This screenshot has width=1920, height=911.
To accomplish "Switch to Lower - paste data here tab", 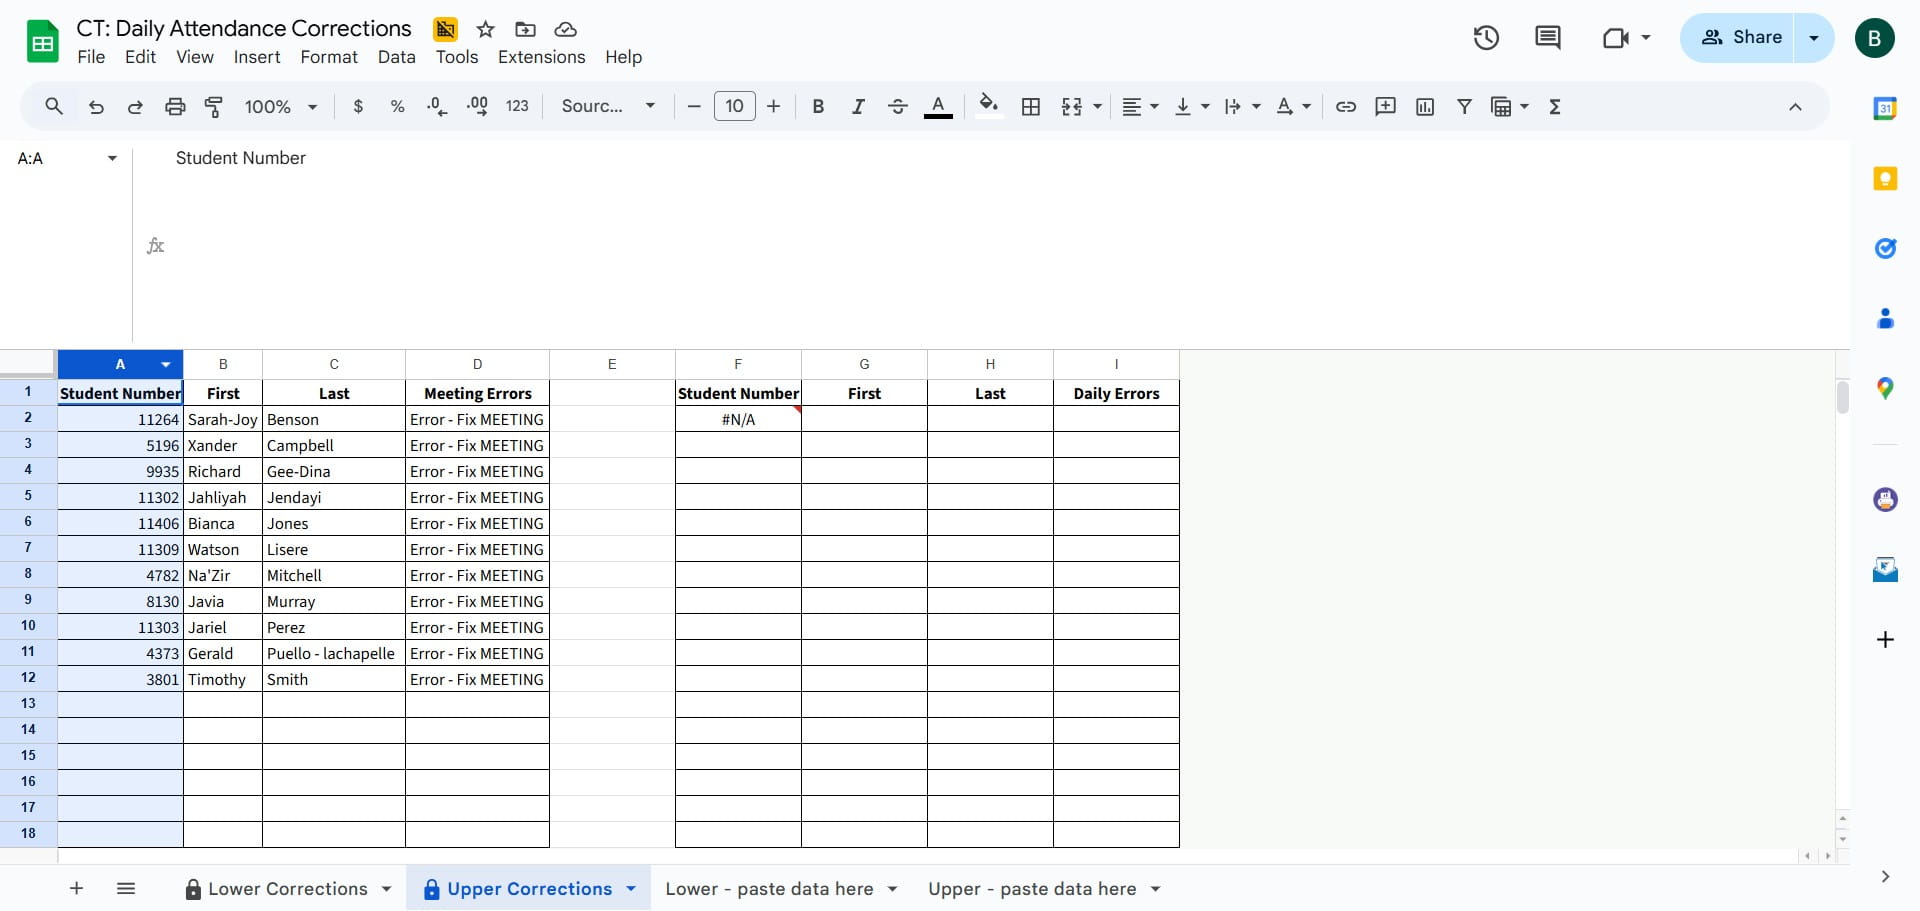I will pyautogui.click(x=769, y=889).
